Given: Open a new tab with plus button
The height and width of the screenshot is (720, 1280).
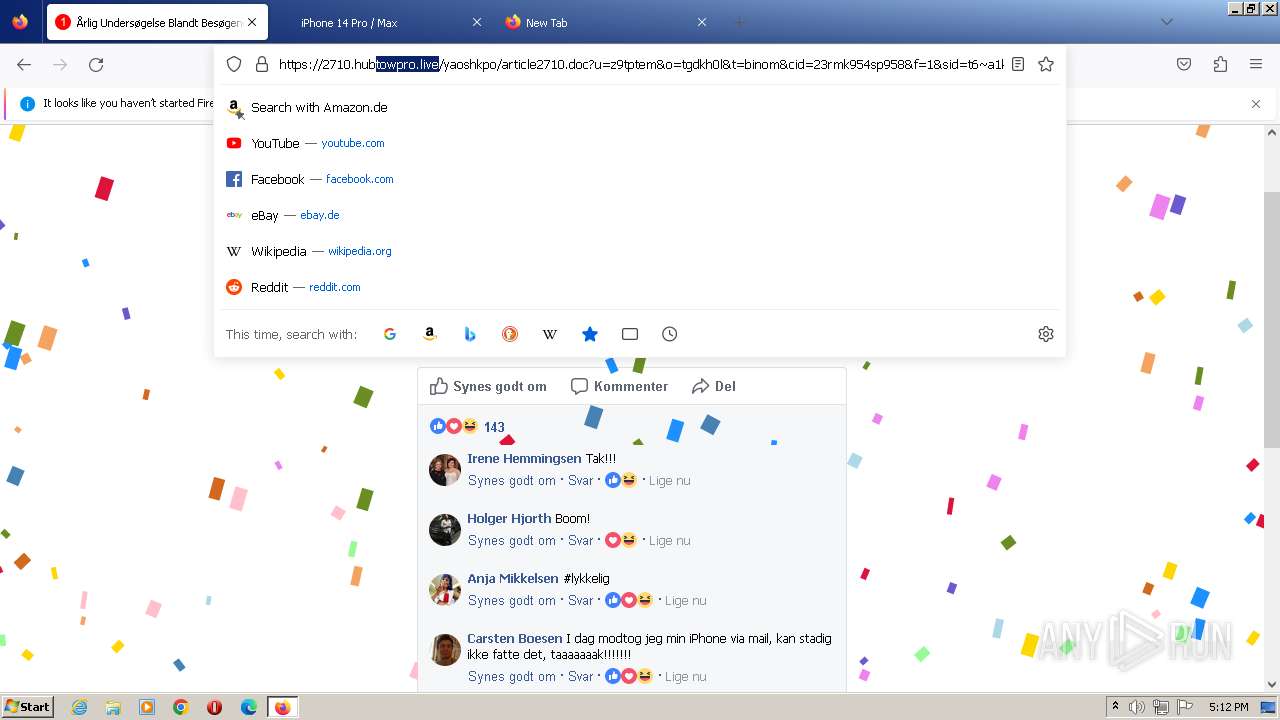Looking at the screenshot, I should tap(739, 22).
